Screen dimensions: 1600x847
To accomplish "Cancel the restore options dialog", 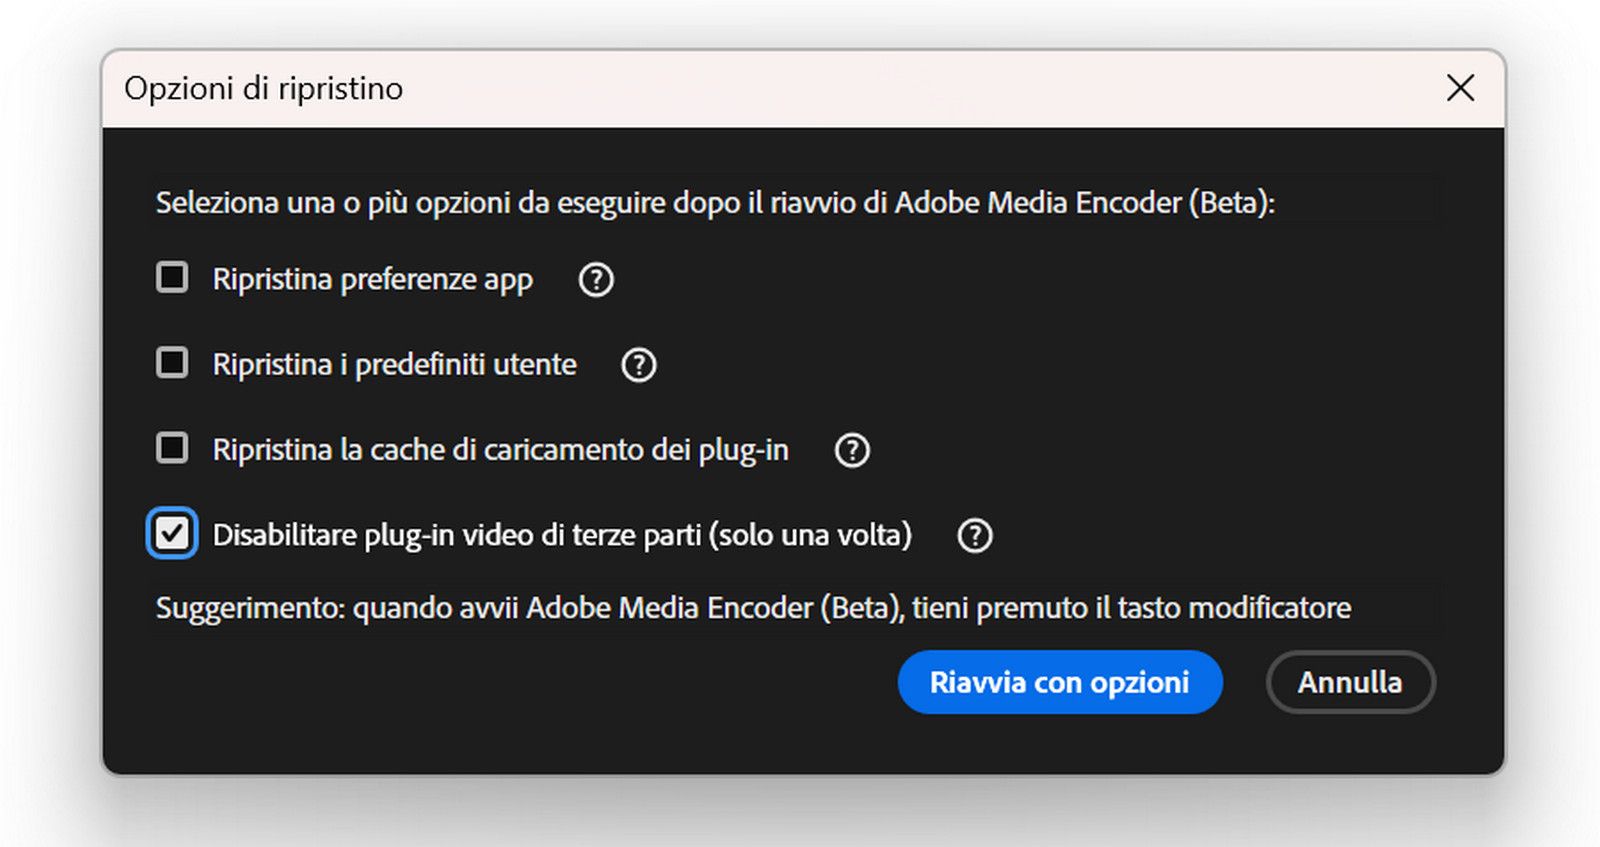I will [x=1350, y=682].
